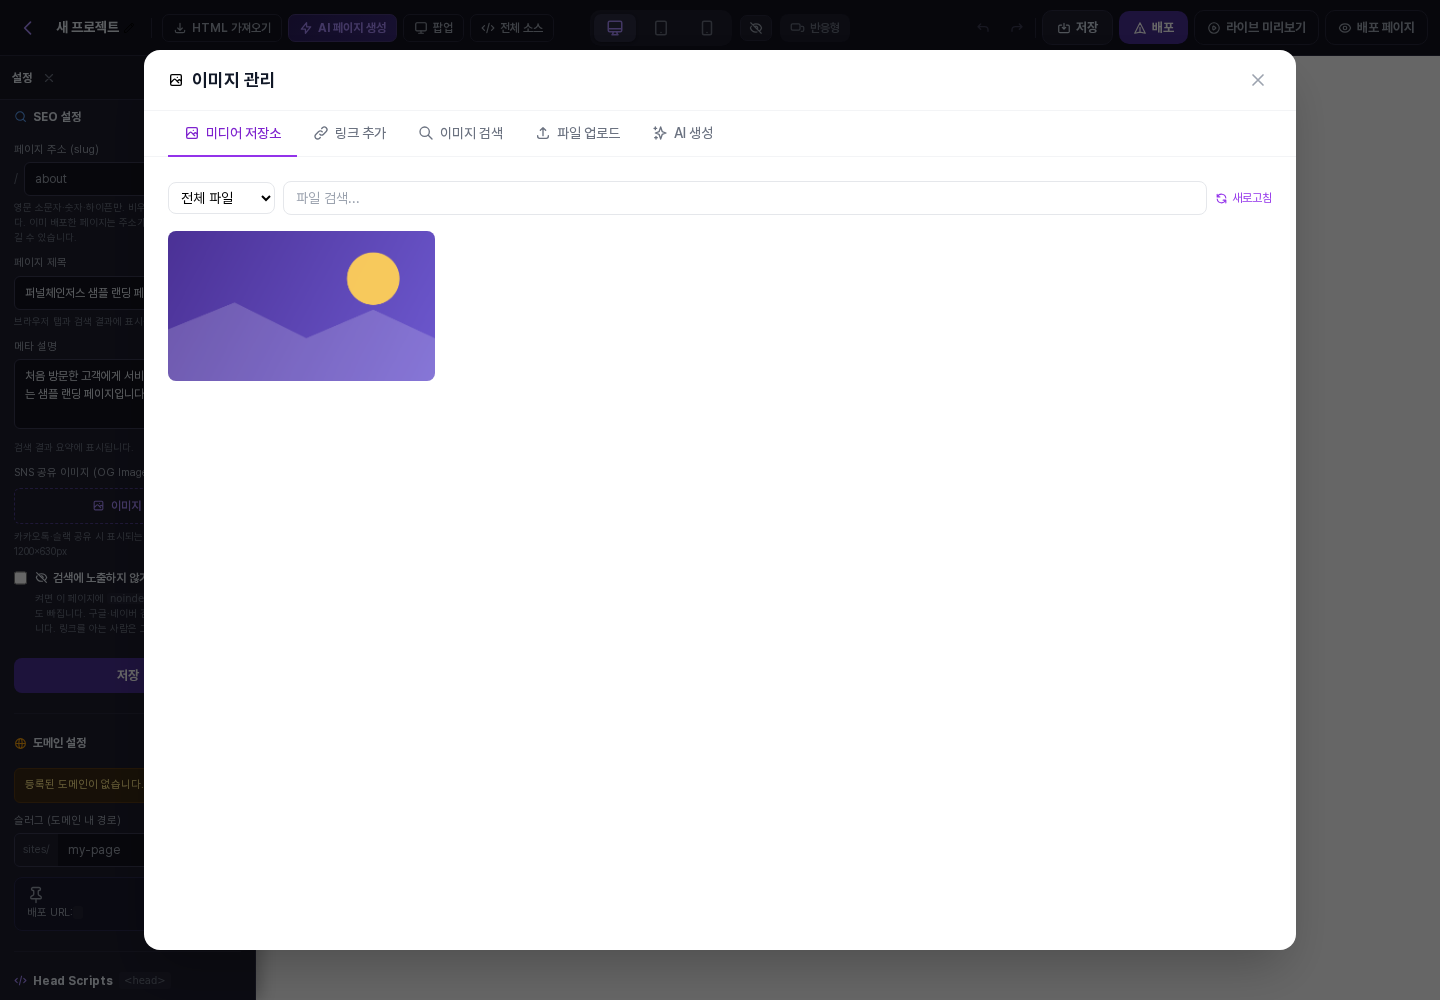Click the 저장 button in the SEO settings panel
Image resolution: width=1440 pixels, height=1000 pixels.
pyautogui.click(x=81, y=675)
